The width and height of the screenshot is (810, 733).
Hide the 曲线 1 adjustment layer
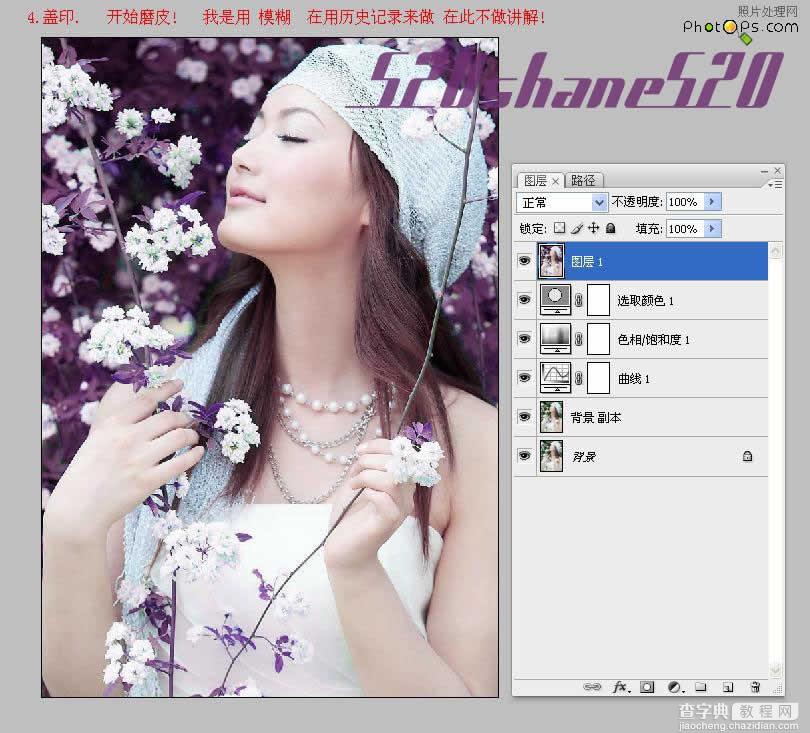pyautogui.click(x=524, y=378)
